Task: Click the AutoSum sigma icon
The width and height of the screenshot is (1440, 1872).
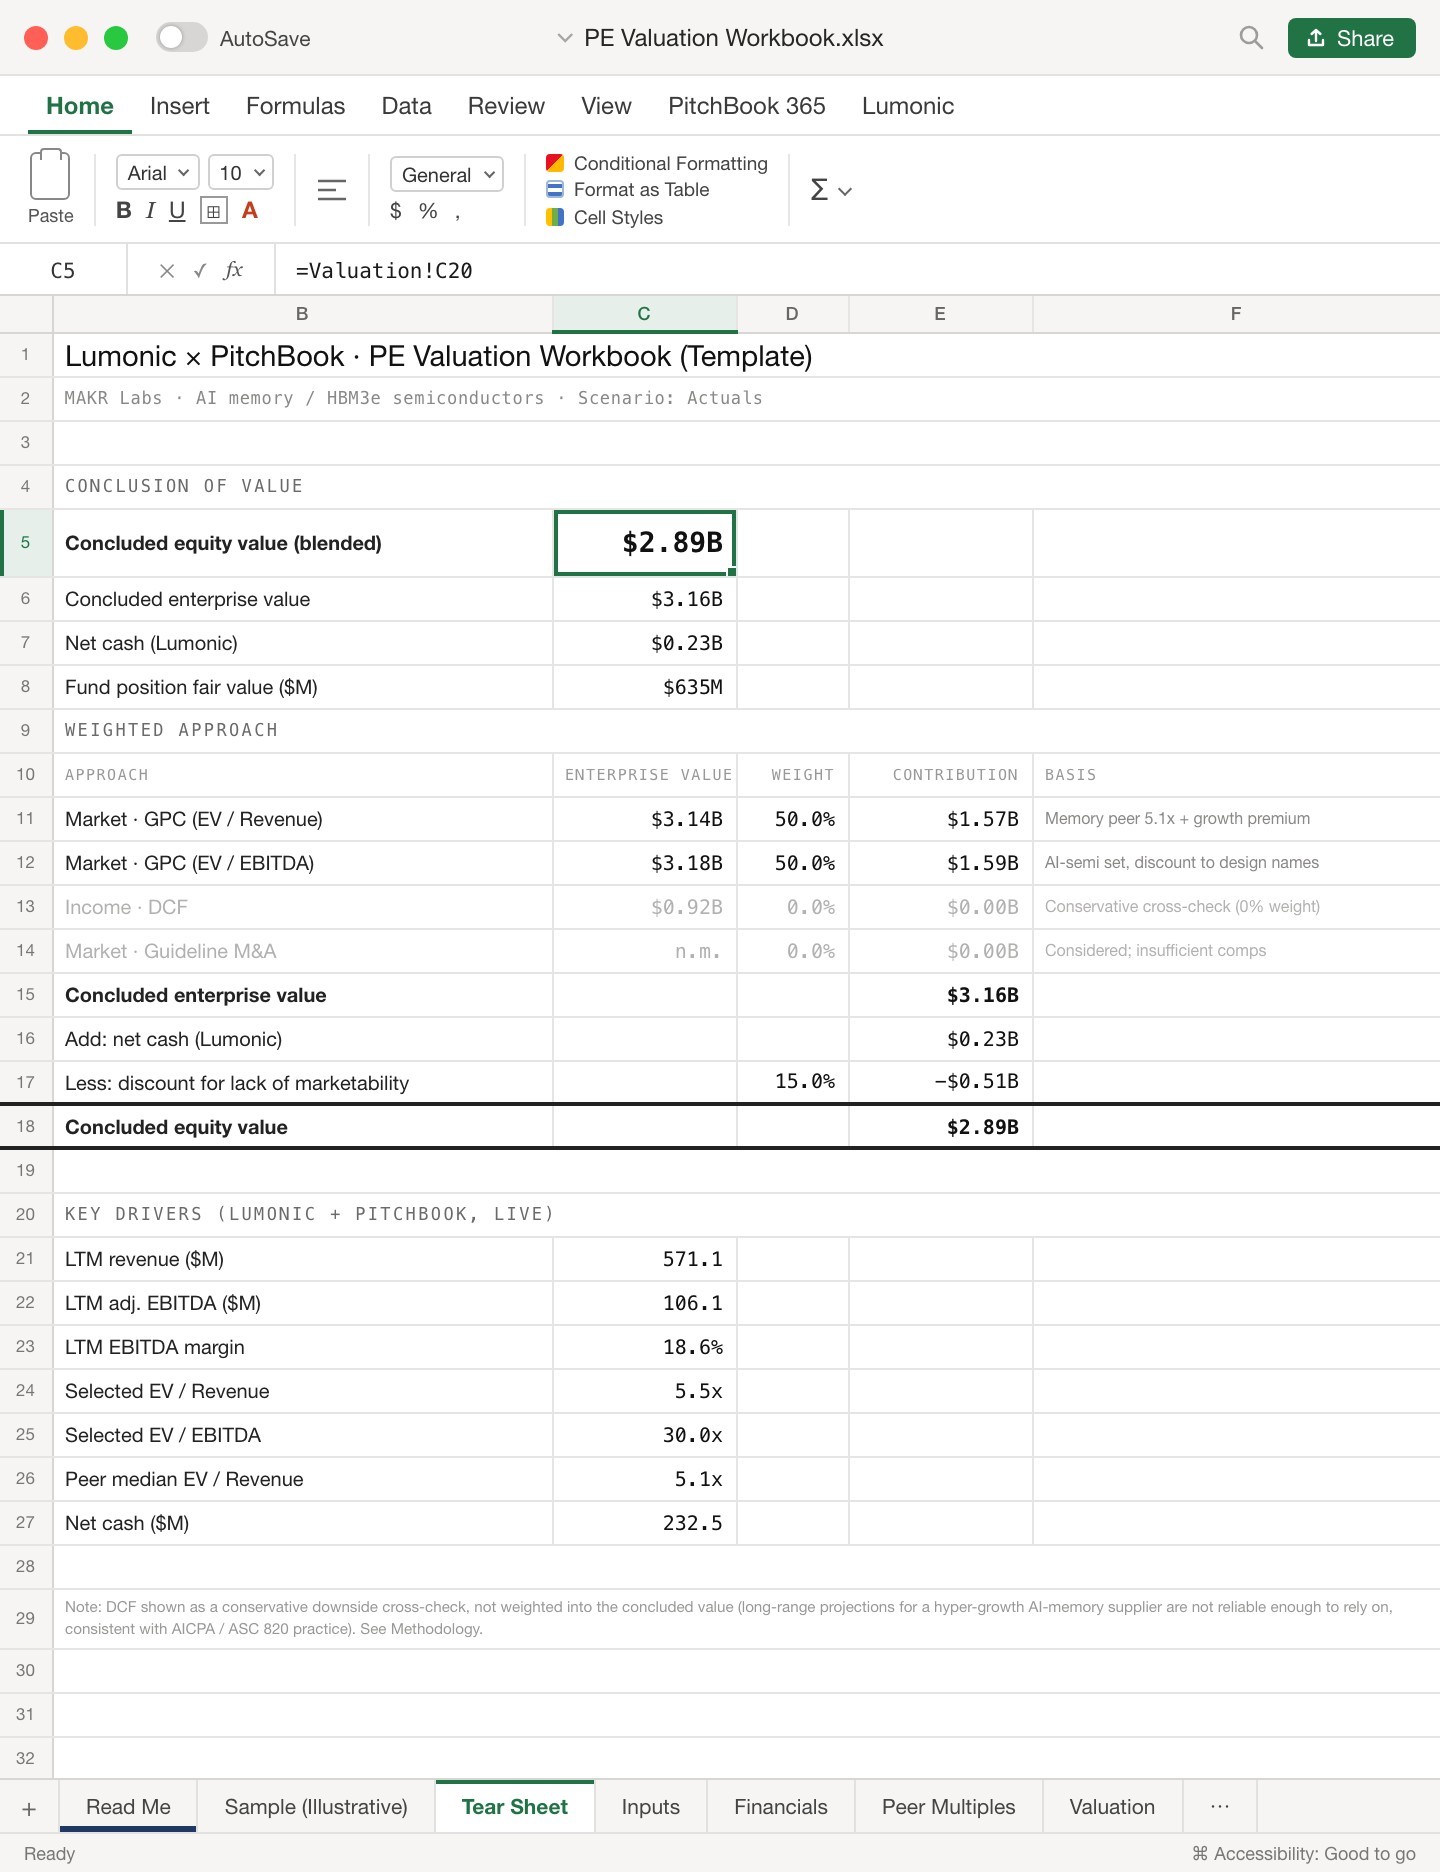Action: 819,189
